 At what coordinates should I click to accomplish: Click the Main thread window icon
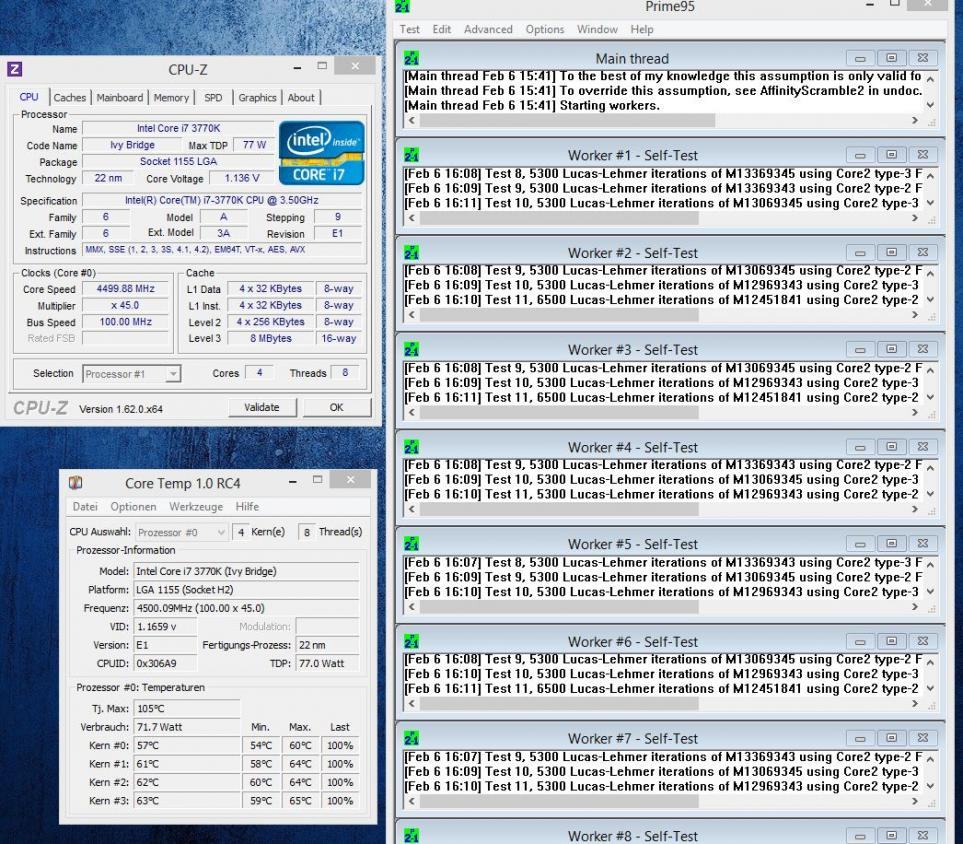(x=411, y=58)
